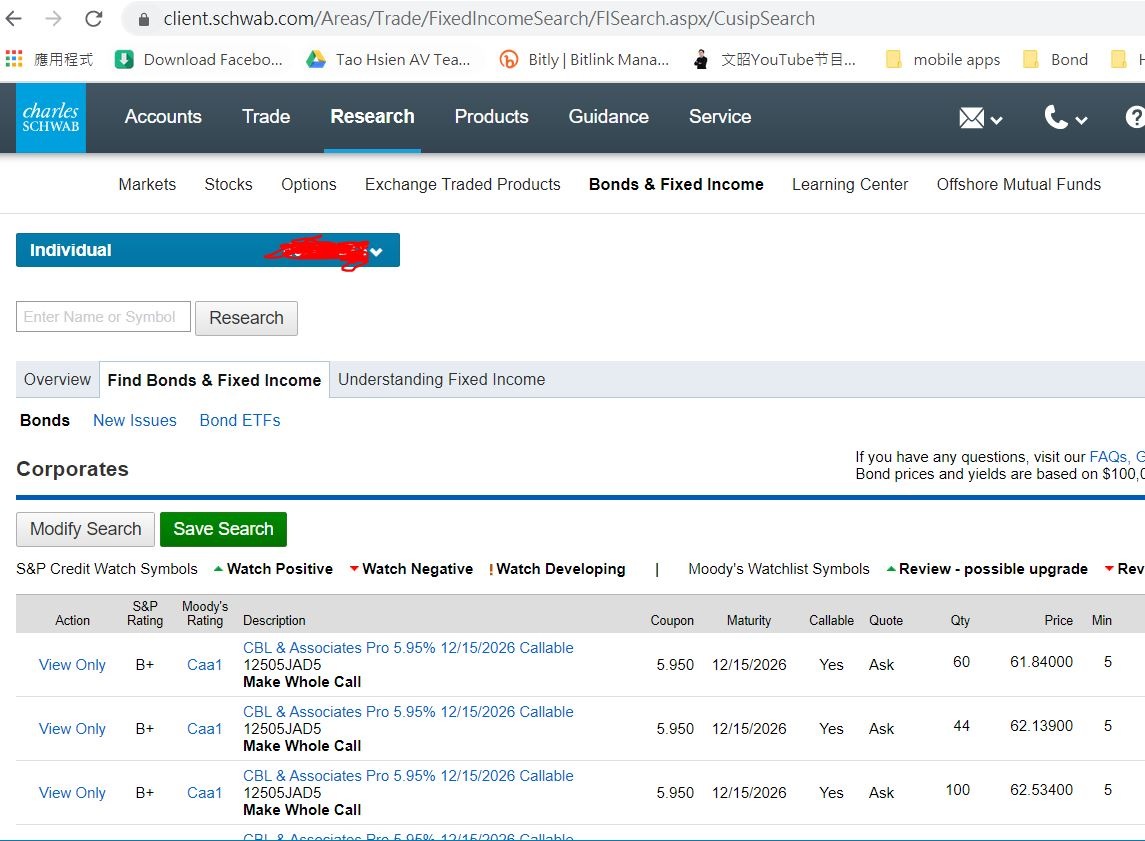Open CBL & Associates bond priced 62.13900

click(408, 713)
